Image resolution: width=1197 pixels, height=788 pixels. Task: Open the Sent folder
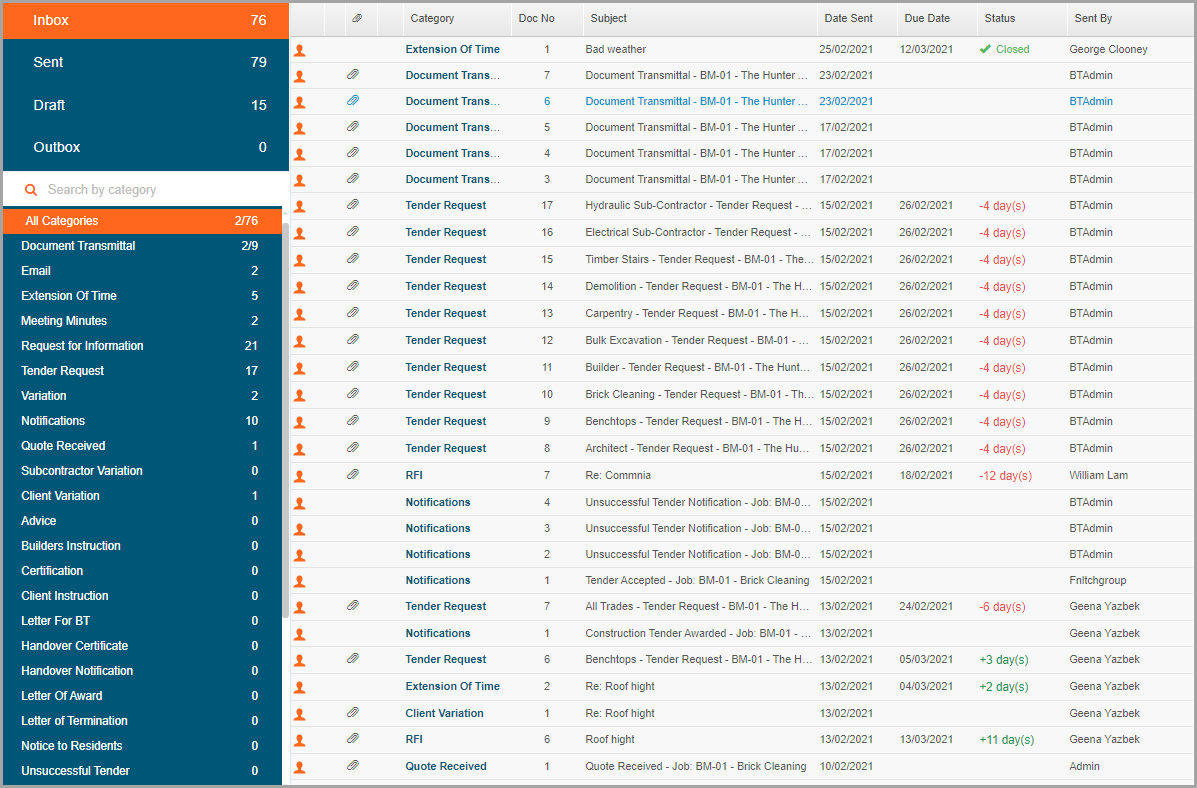[146, 63]
